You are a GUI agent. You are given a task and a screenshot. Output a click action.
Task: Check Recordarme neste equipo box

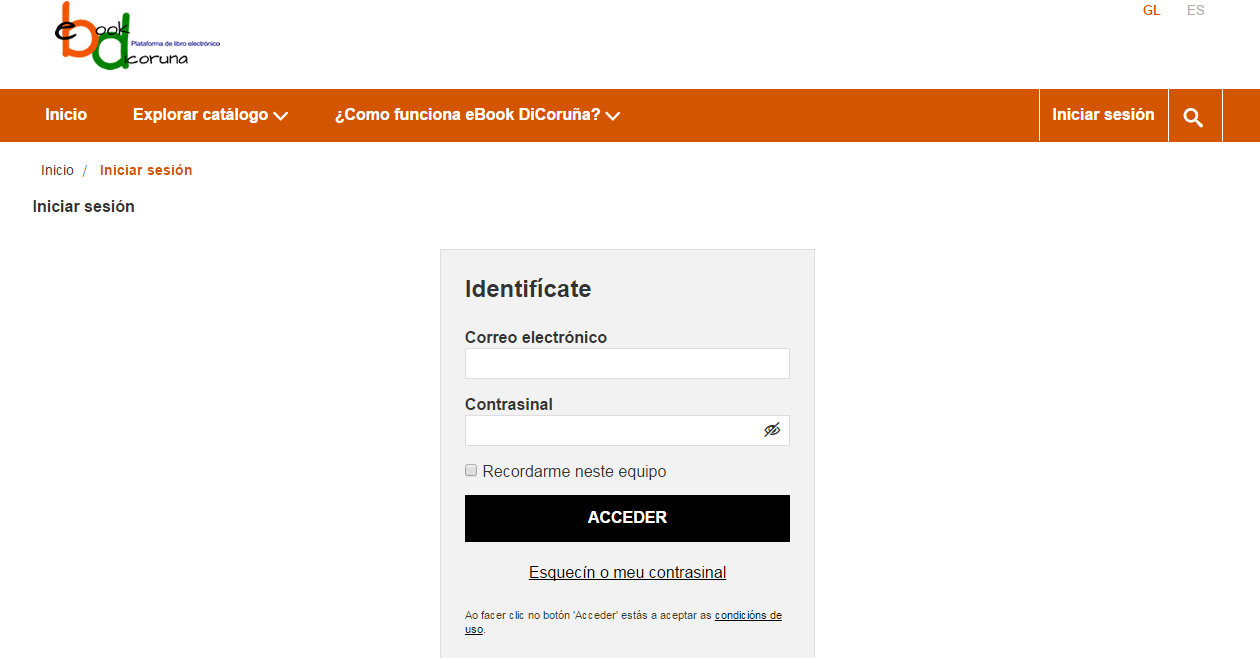coord(471,470)
